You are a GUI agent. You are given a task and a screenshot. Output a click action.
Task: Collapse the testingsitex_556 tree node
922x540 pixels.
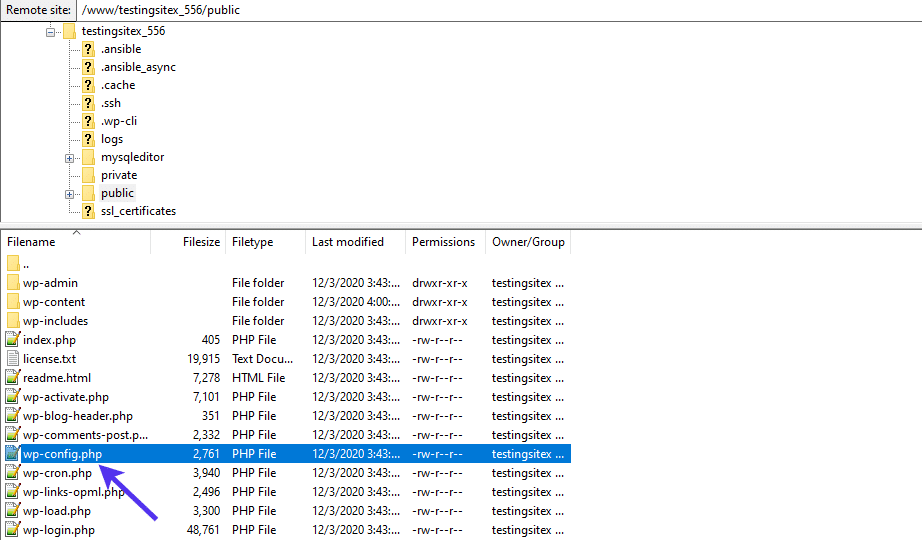point(51,32)
